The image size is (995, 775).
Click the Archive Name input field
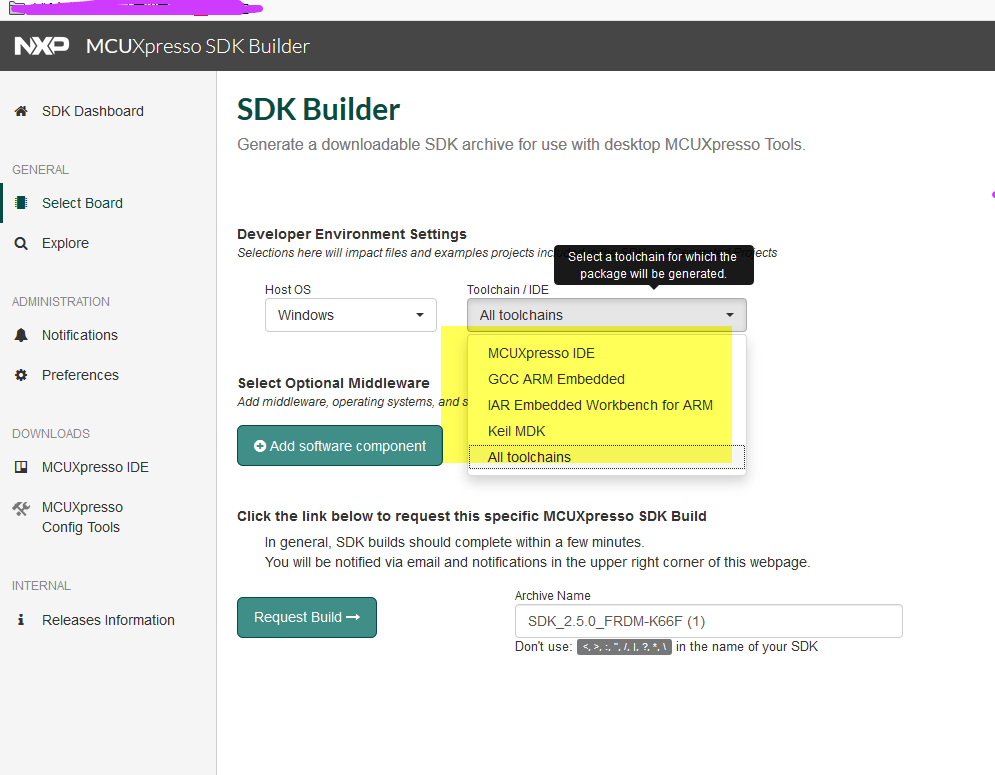click(x=708, y=621)
